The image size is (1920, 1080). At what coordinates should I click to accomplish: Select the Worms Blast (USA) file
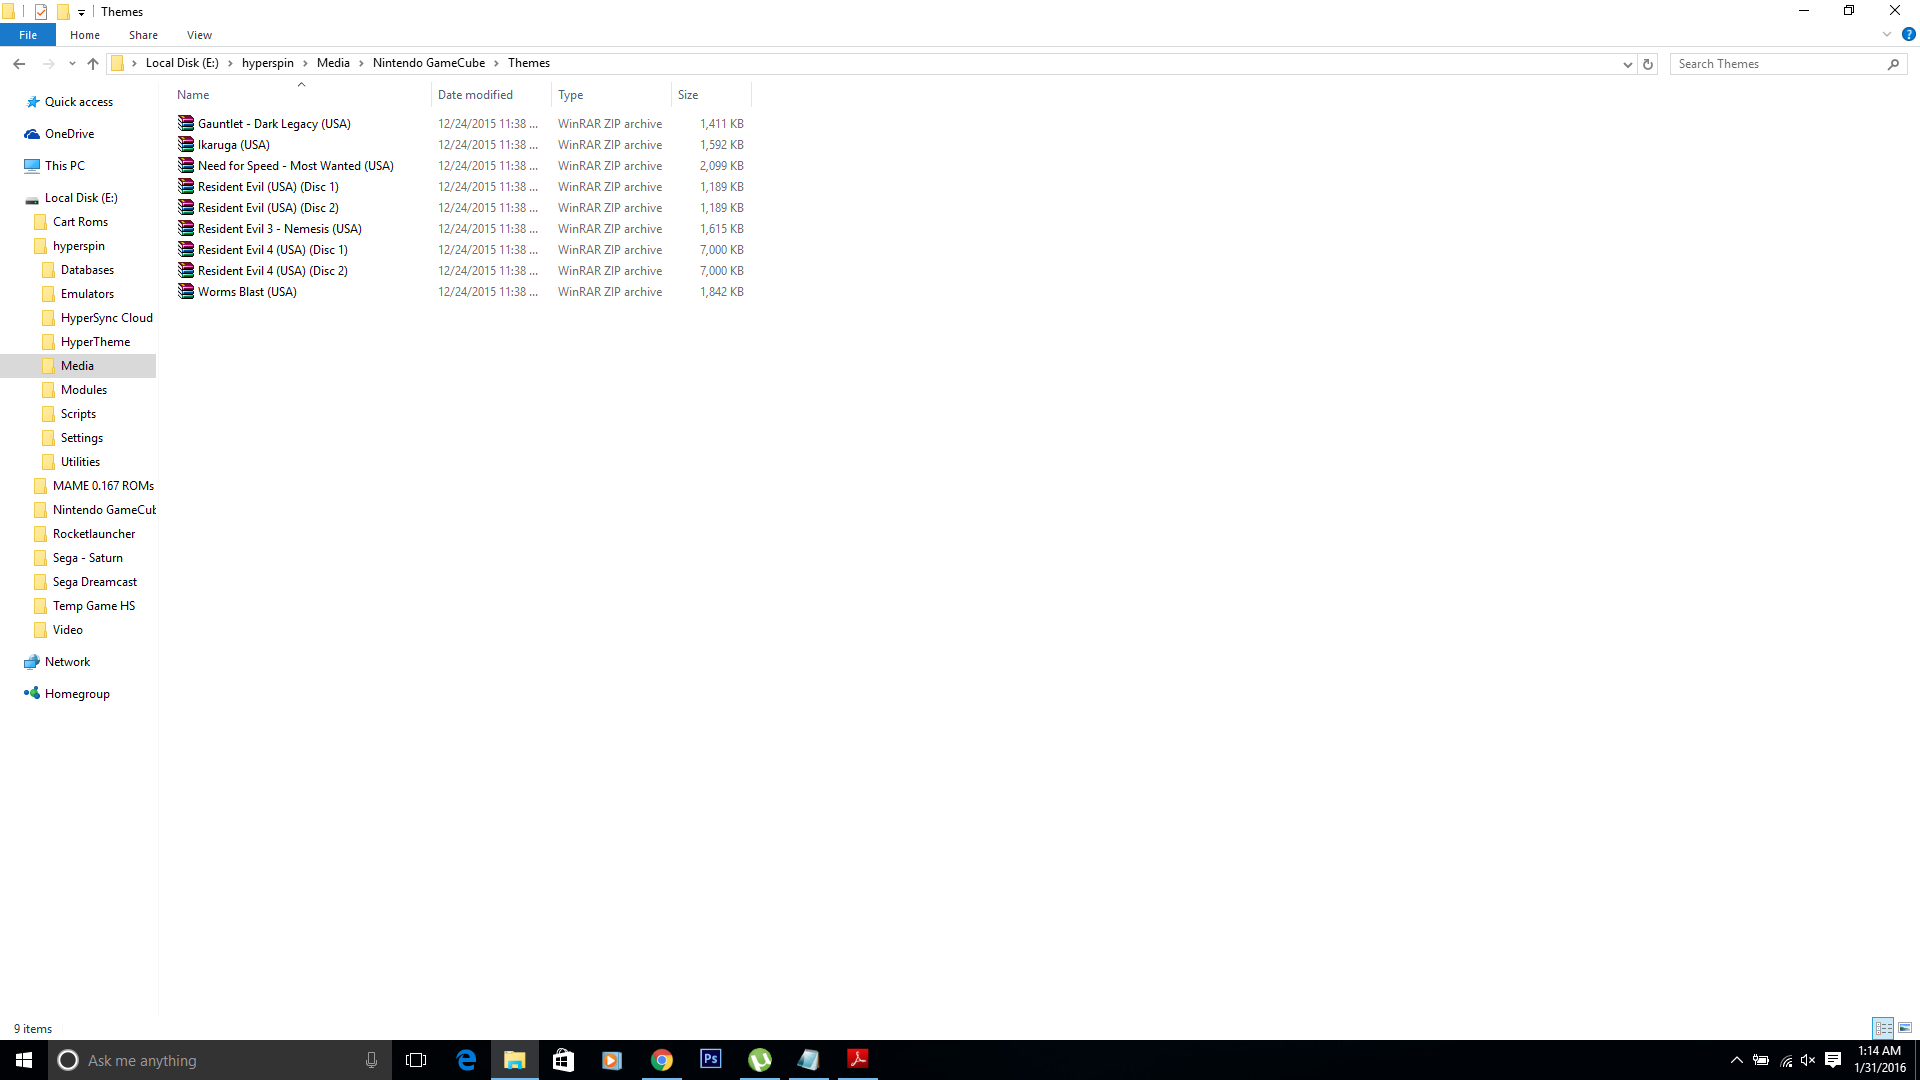pos(247,292)
